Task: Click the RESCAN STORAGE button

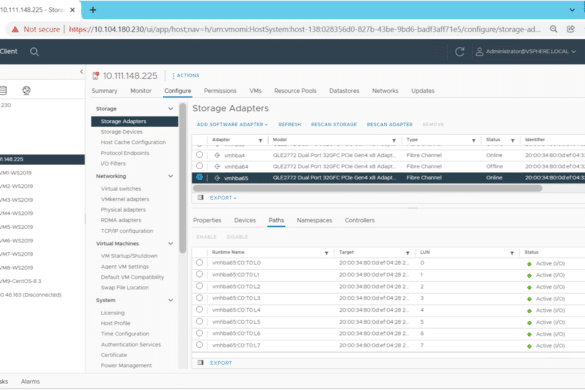Action: coord(334,124)
